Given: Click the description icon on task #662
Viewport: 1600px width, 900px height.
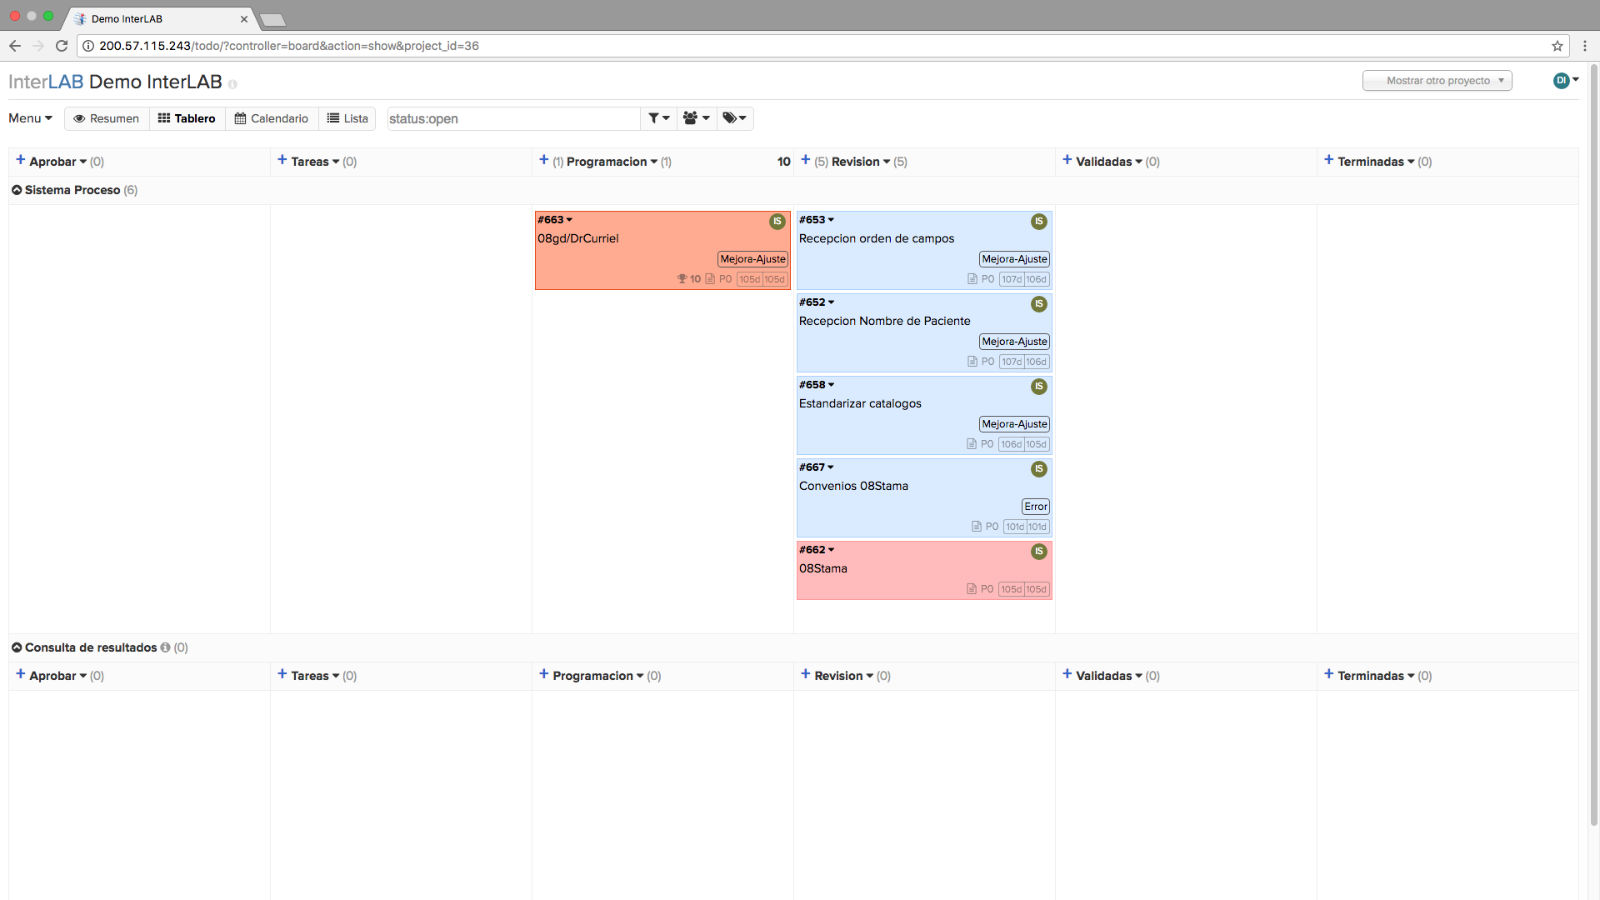Looking at the screenshot, I should 971,589.
